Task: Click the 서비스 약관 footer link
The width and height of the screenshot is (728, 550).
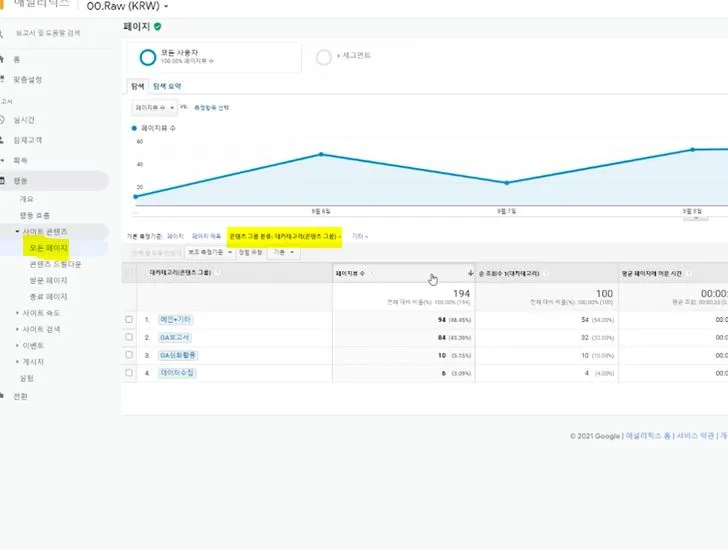Action: pos(695,436)
